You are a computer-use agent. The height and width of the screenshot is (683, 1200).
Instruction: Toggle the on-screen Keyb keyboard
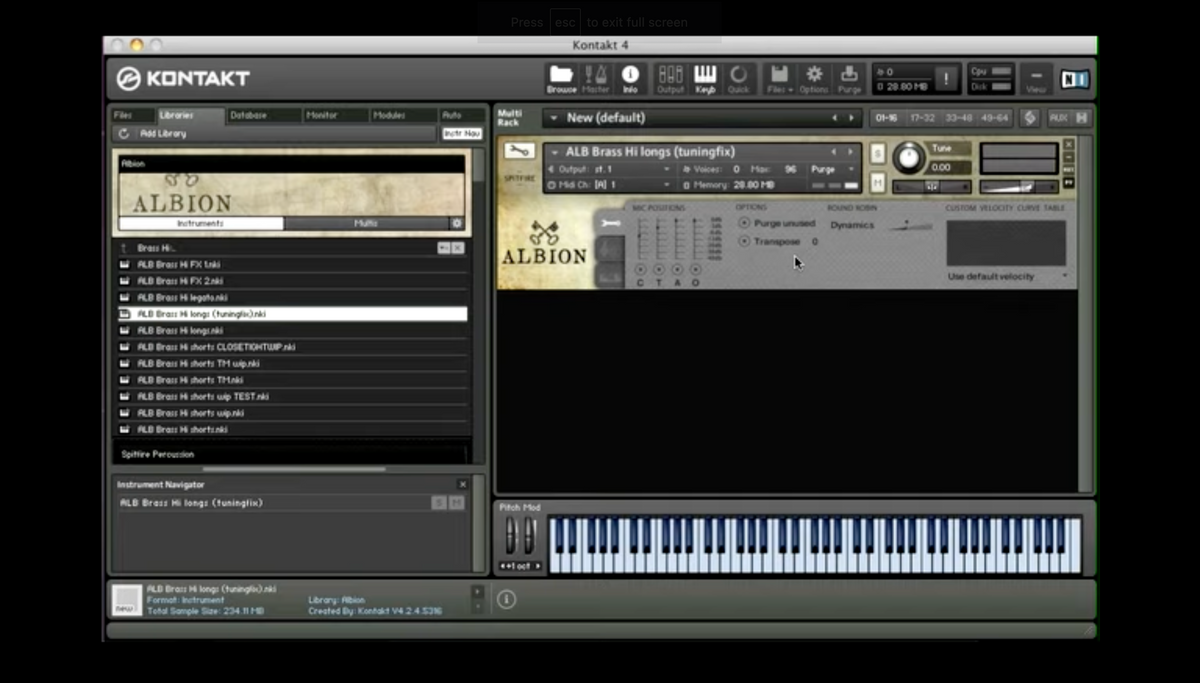click(705, 78)
